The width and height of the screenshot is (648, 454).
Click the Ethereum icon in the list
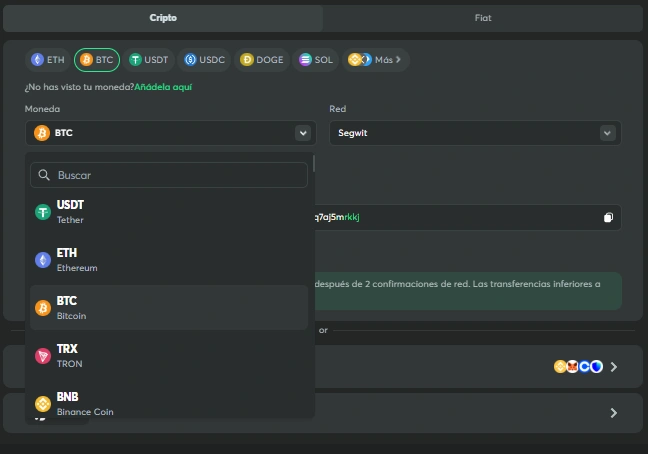pyautogui.click(x=43, y=260)
